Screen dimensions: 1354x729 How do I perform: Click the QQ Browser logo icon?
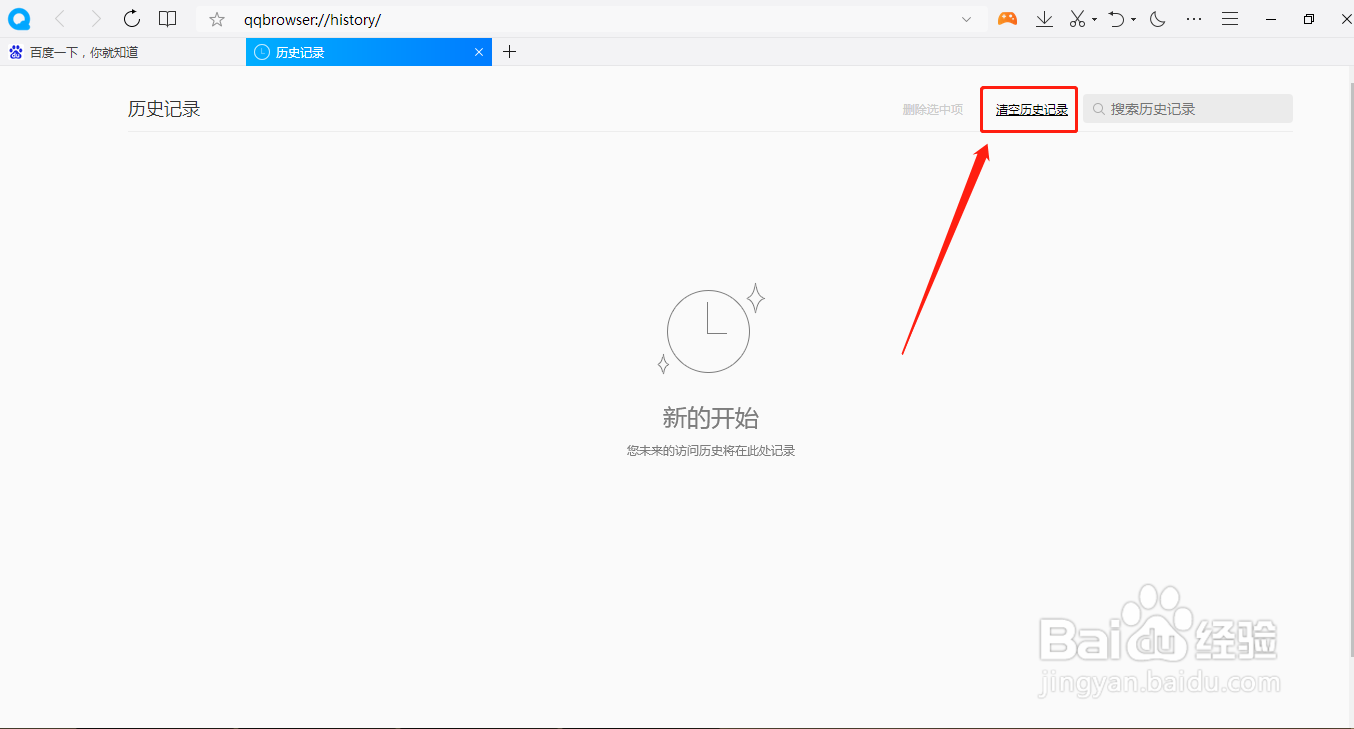[18, 19]
